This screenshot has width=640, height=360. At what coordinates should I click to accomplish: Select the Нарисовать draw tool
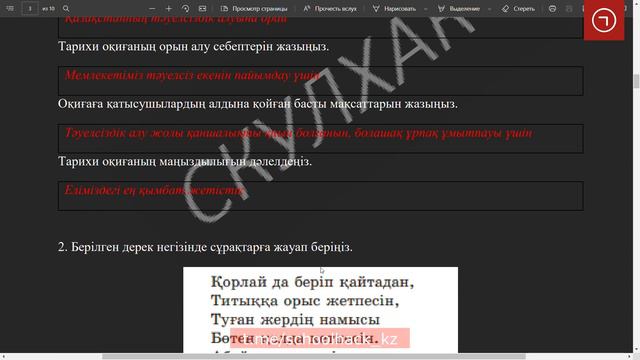coord(394,9)
